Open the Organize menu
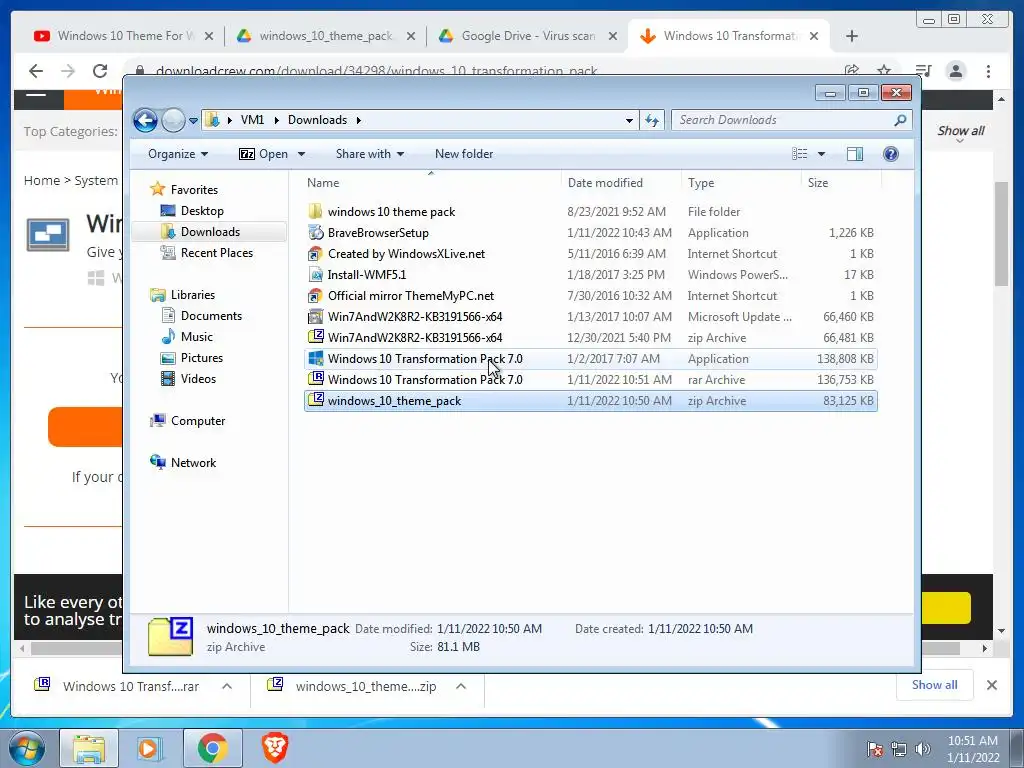This screenshot has width=1024, height=768. click(x=178, y=154)
